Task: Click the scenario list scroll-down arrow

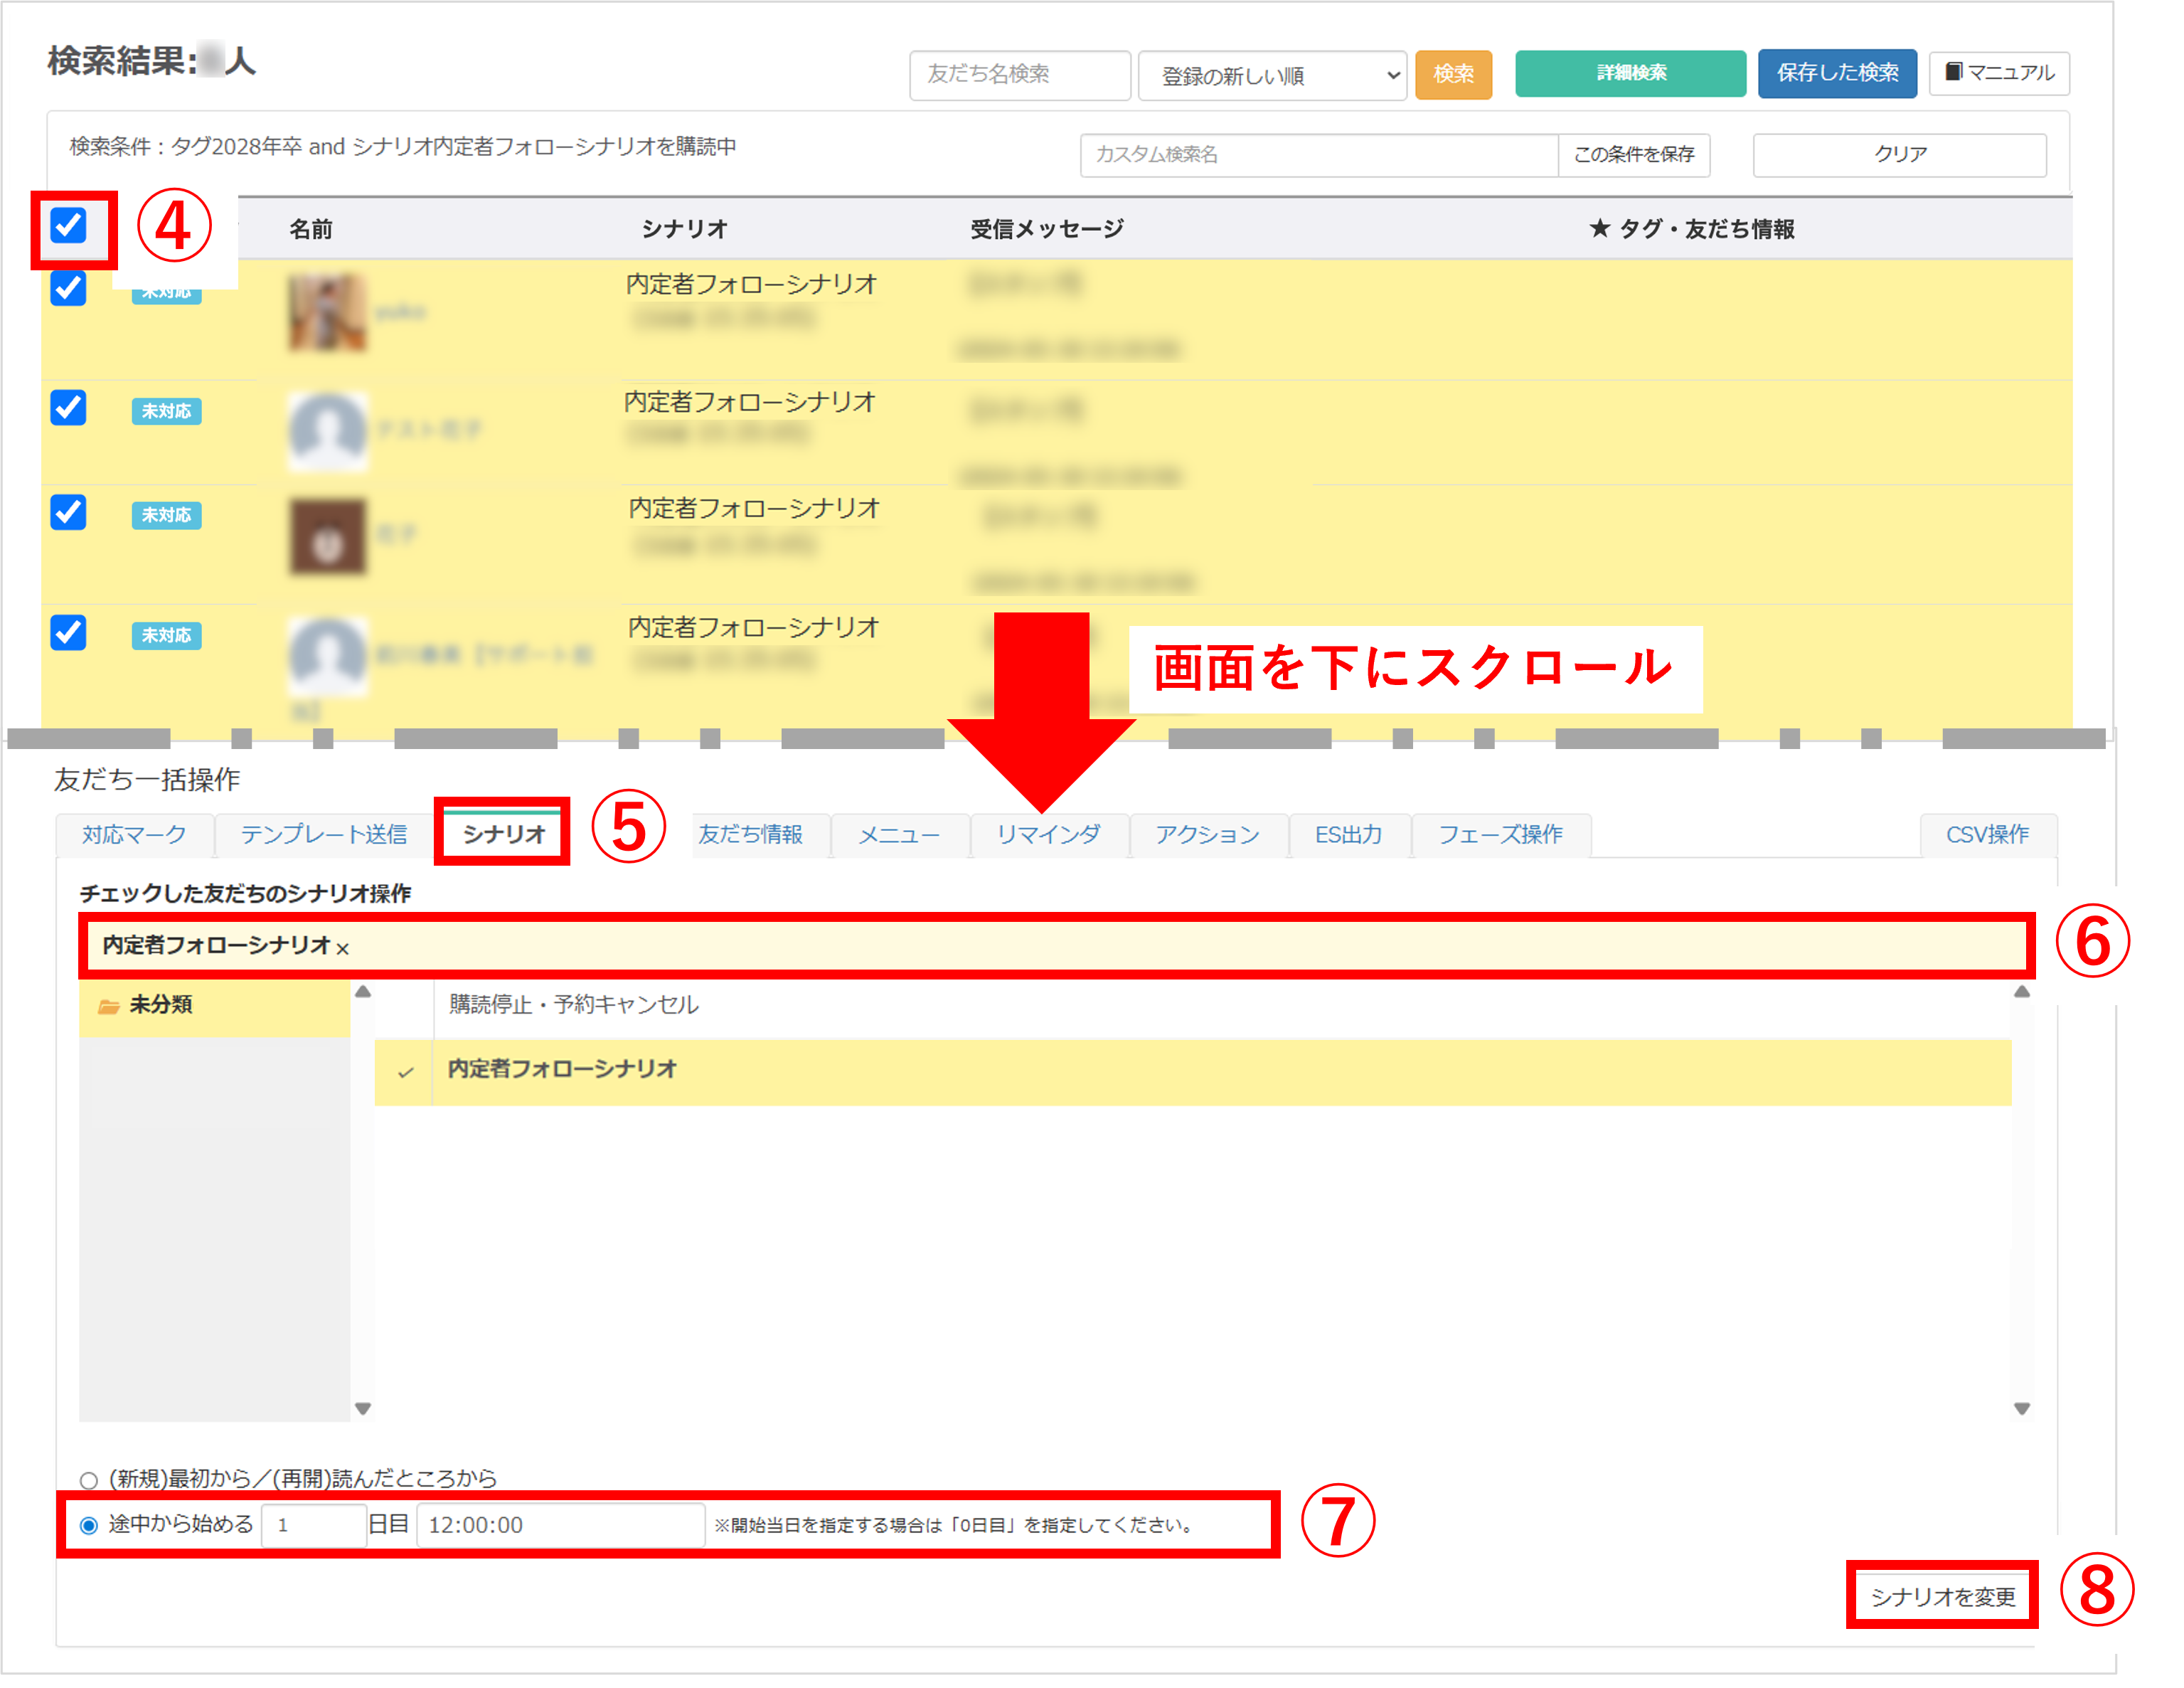Action: 2021,1409
